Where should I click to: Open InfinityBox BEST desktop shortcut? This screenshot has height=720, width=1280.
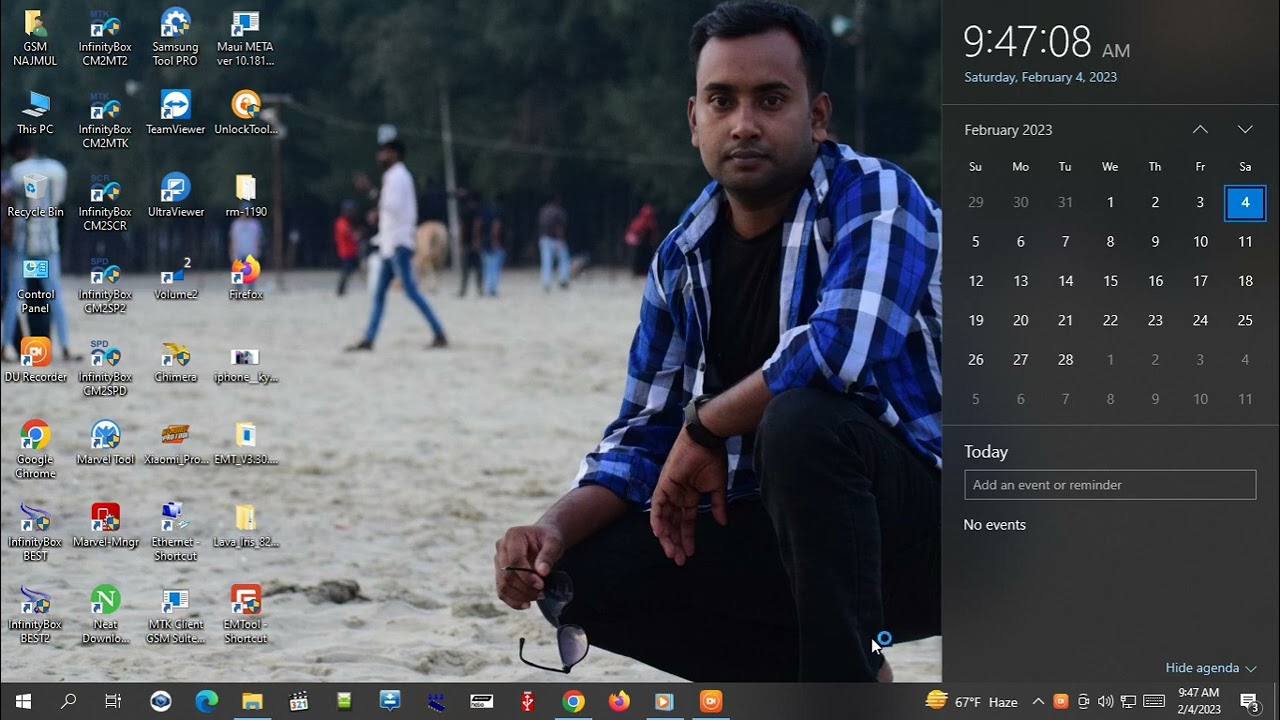click(x=35, y=533)
